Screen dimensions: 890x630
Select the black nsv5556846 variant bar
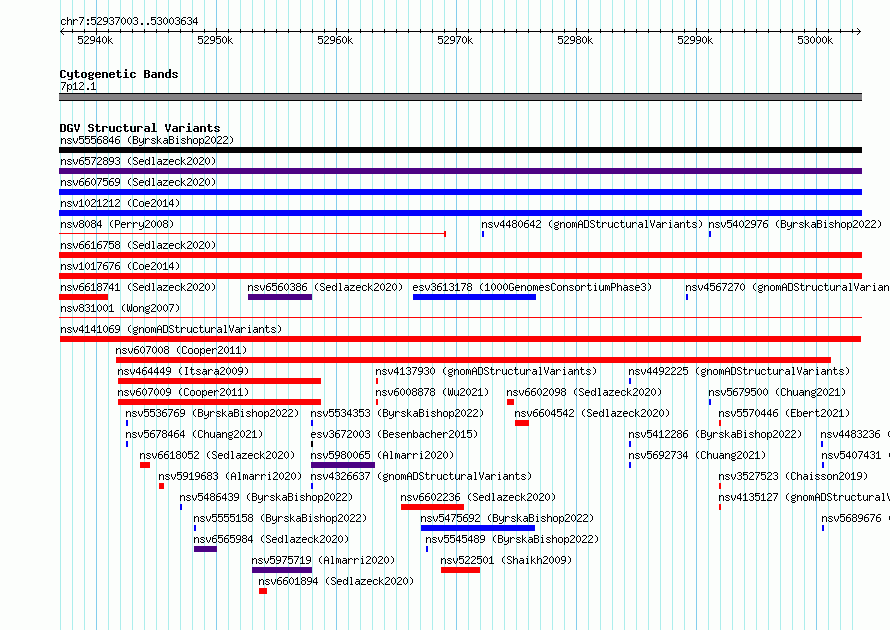click(460, 150)
